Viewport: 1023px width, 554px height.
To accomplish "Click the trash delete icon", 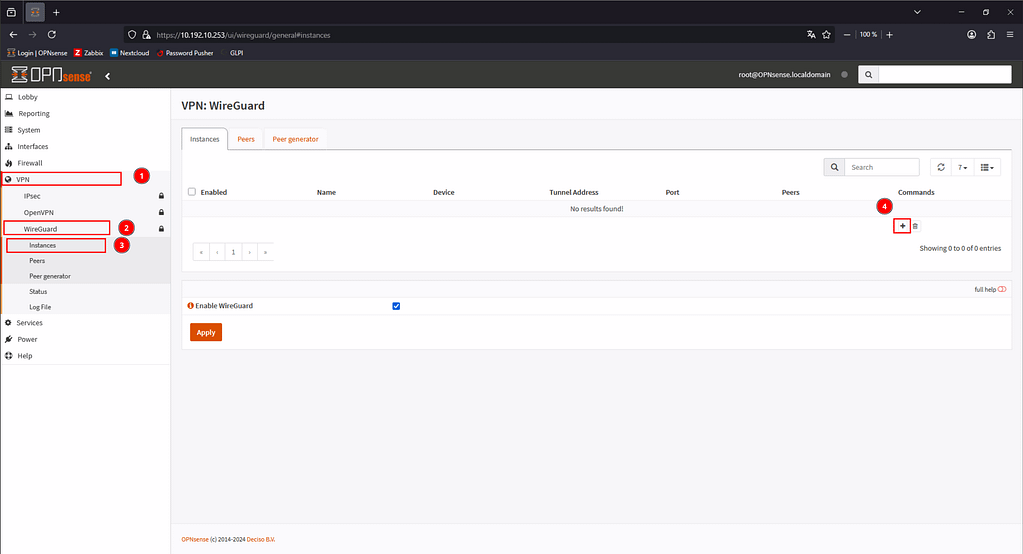I will point(915,227).
